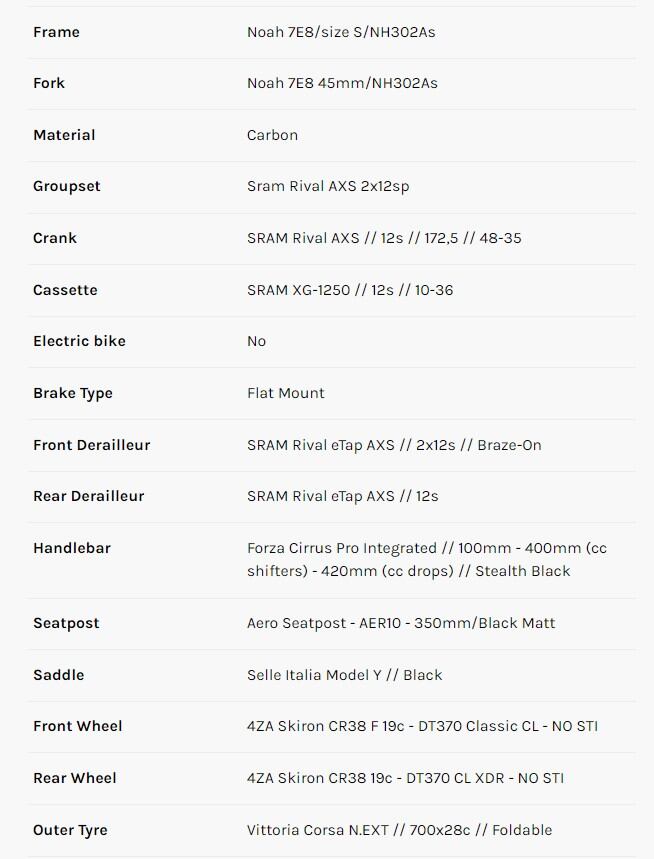Click the Rear Wheel 4ZA Skiron value
This screenshot has height=859, width=654.
405,778
